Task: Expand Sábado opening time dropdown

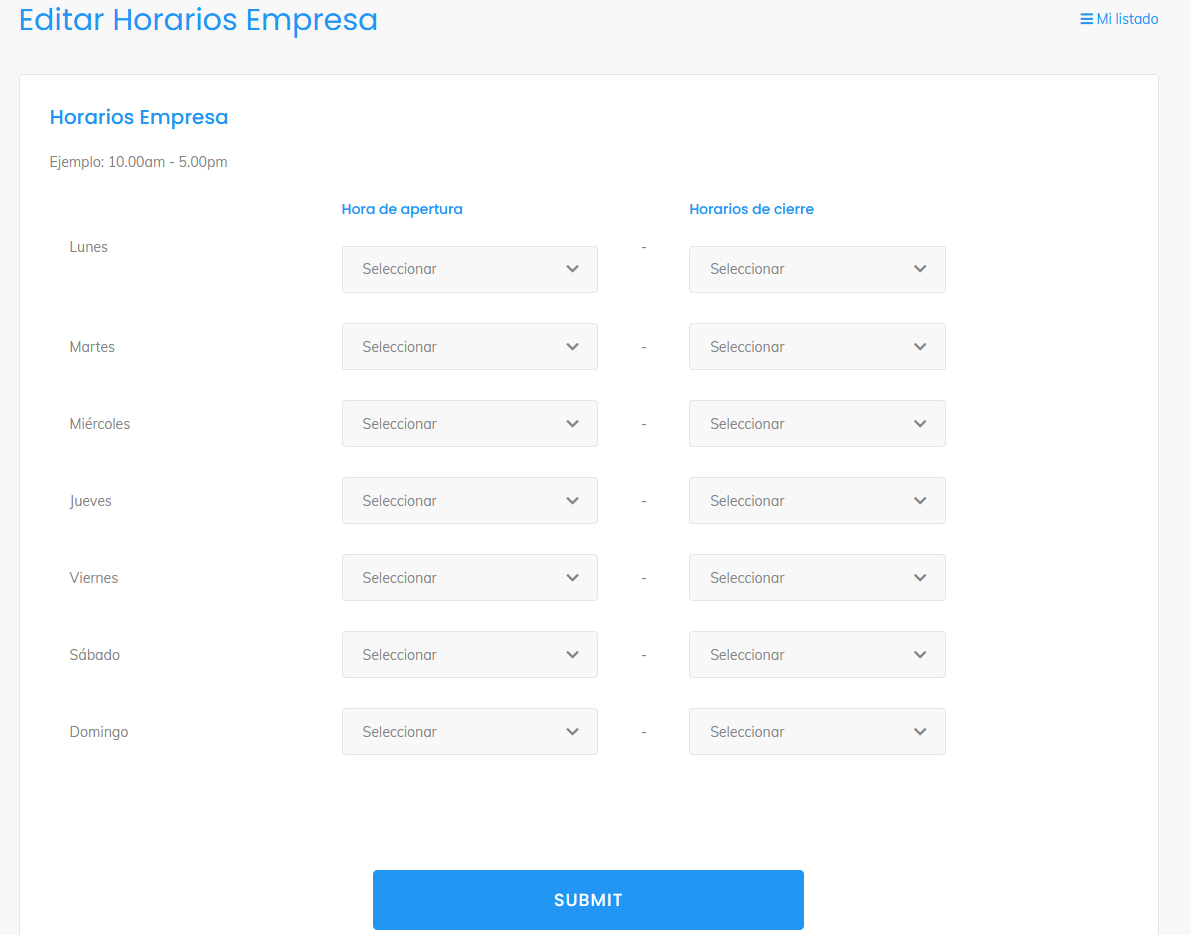Action: (469, 655)
